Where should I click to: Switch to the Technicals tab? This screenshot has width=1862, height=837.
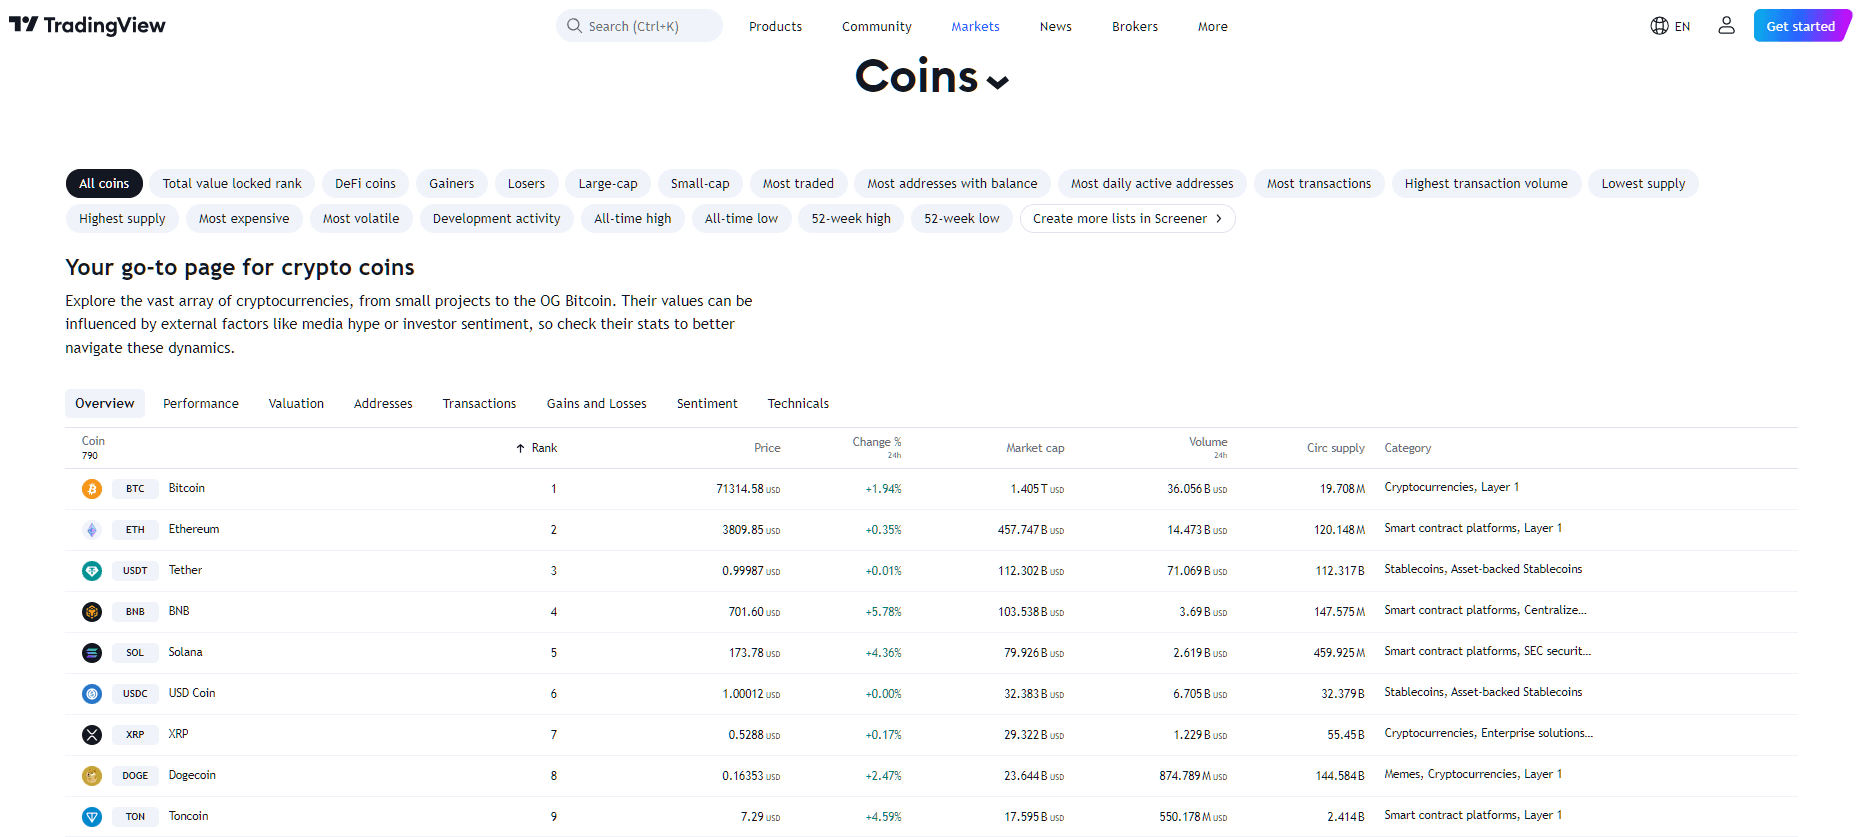(x=798, y=404)
